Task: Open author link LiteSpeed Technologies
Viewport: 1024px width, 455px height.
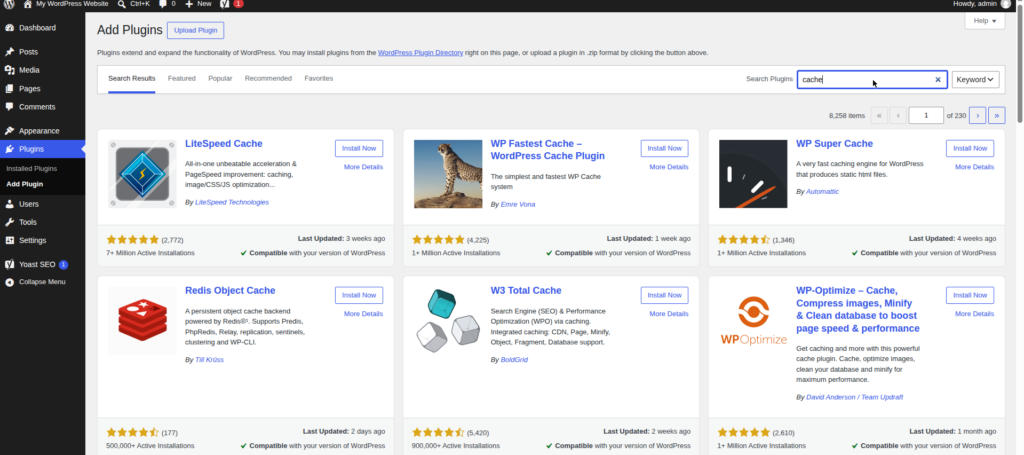Action: tap(232, 202)
